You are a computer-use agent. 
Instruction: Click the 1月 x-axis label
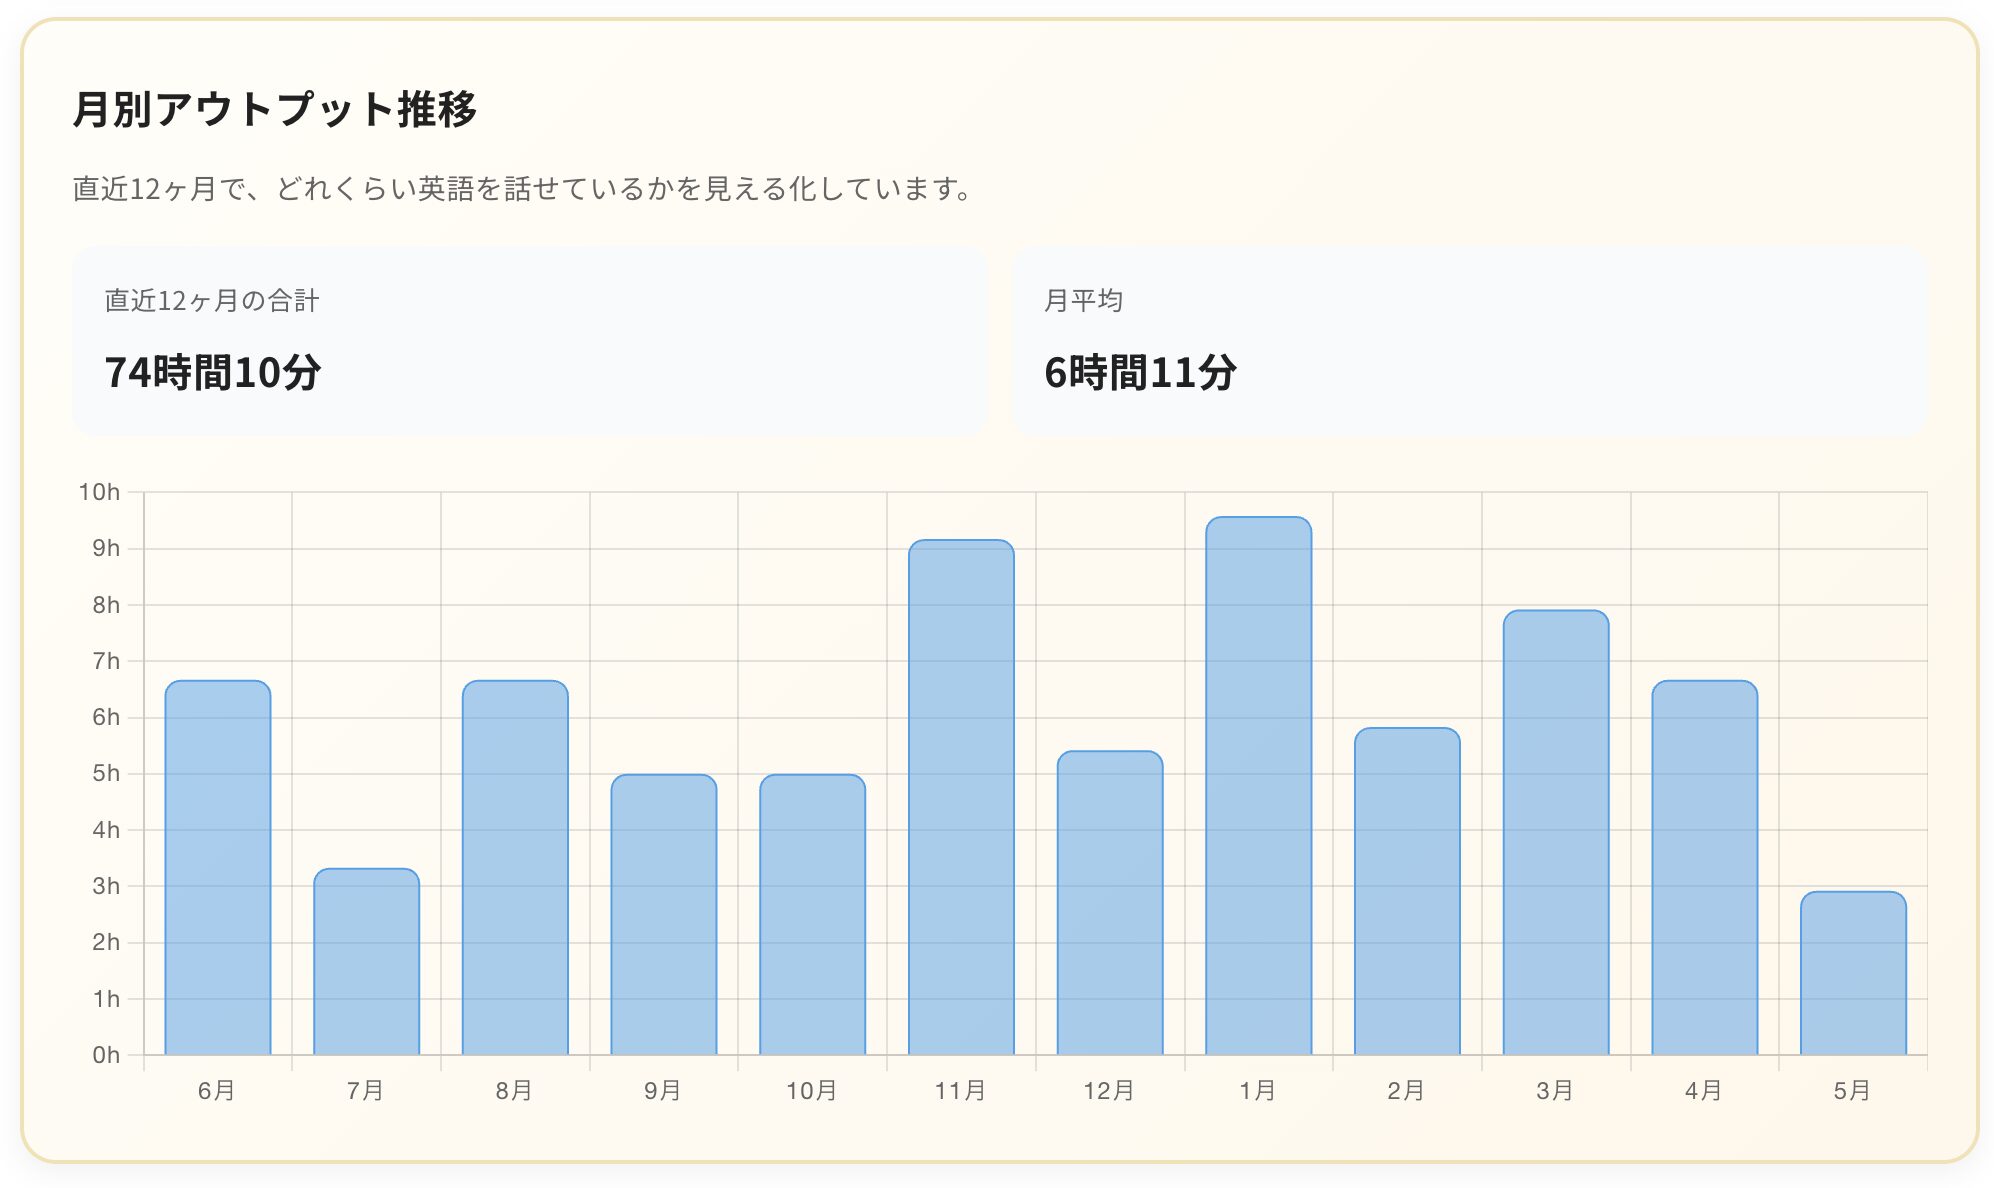[1258, 1091]
